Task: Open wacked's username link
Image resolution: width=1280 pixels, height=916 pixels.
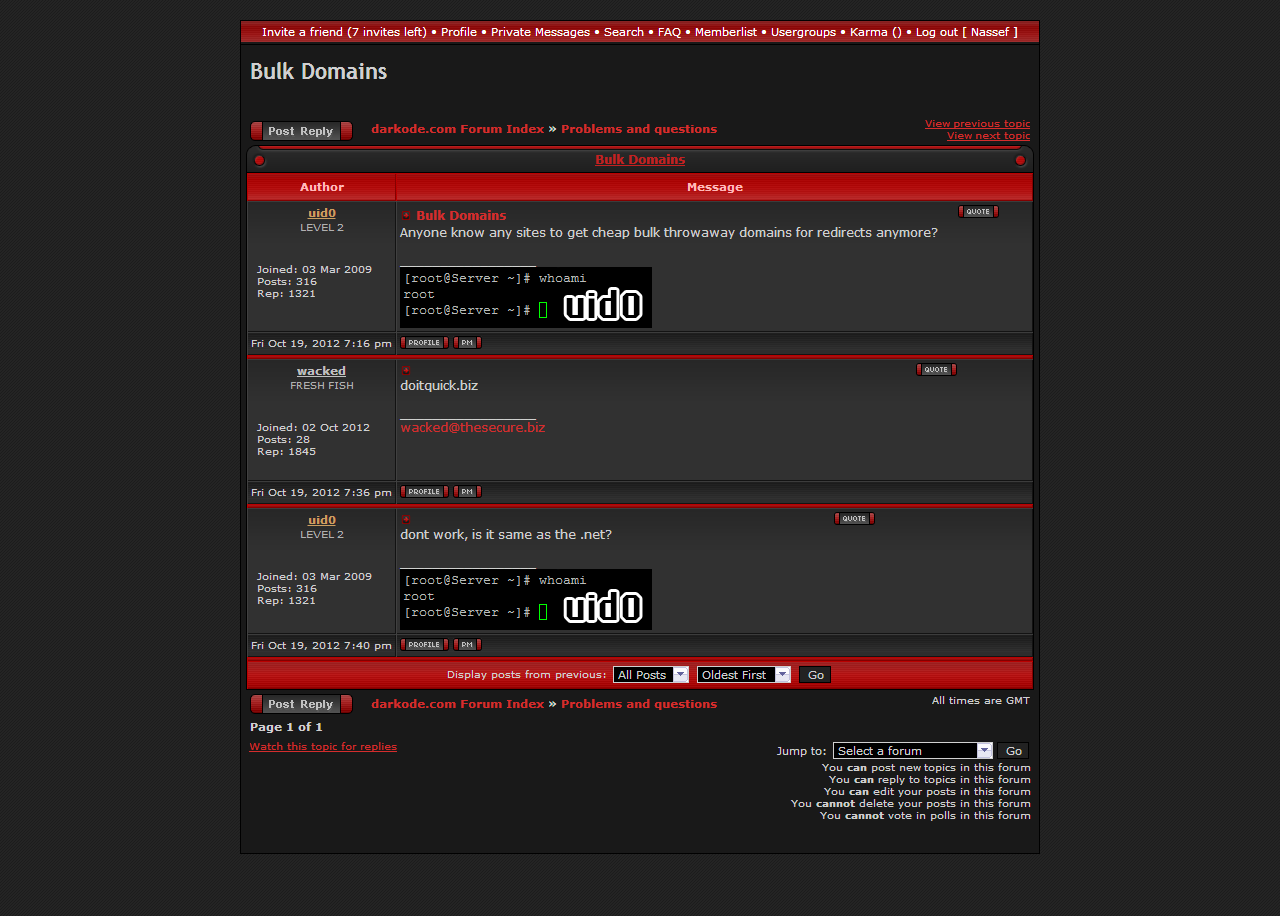Action: (x=321, y=371)
